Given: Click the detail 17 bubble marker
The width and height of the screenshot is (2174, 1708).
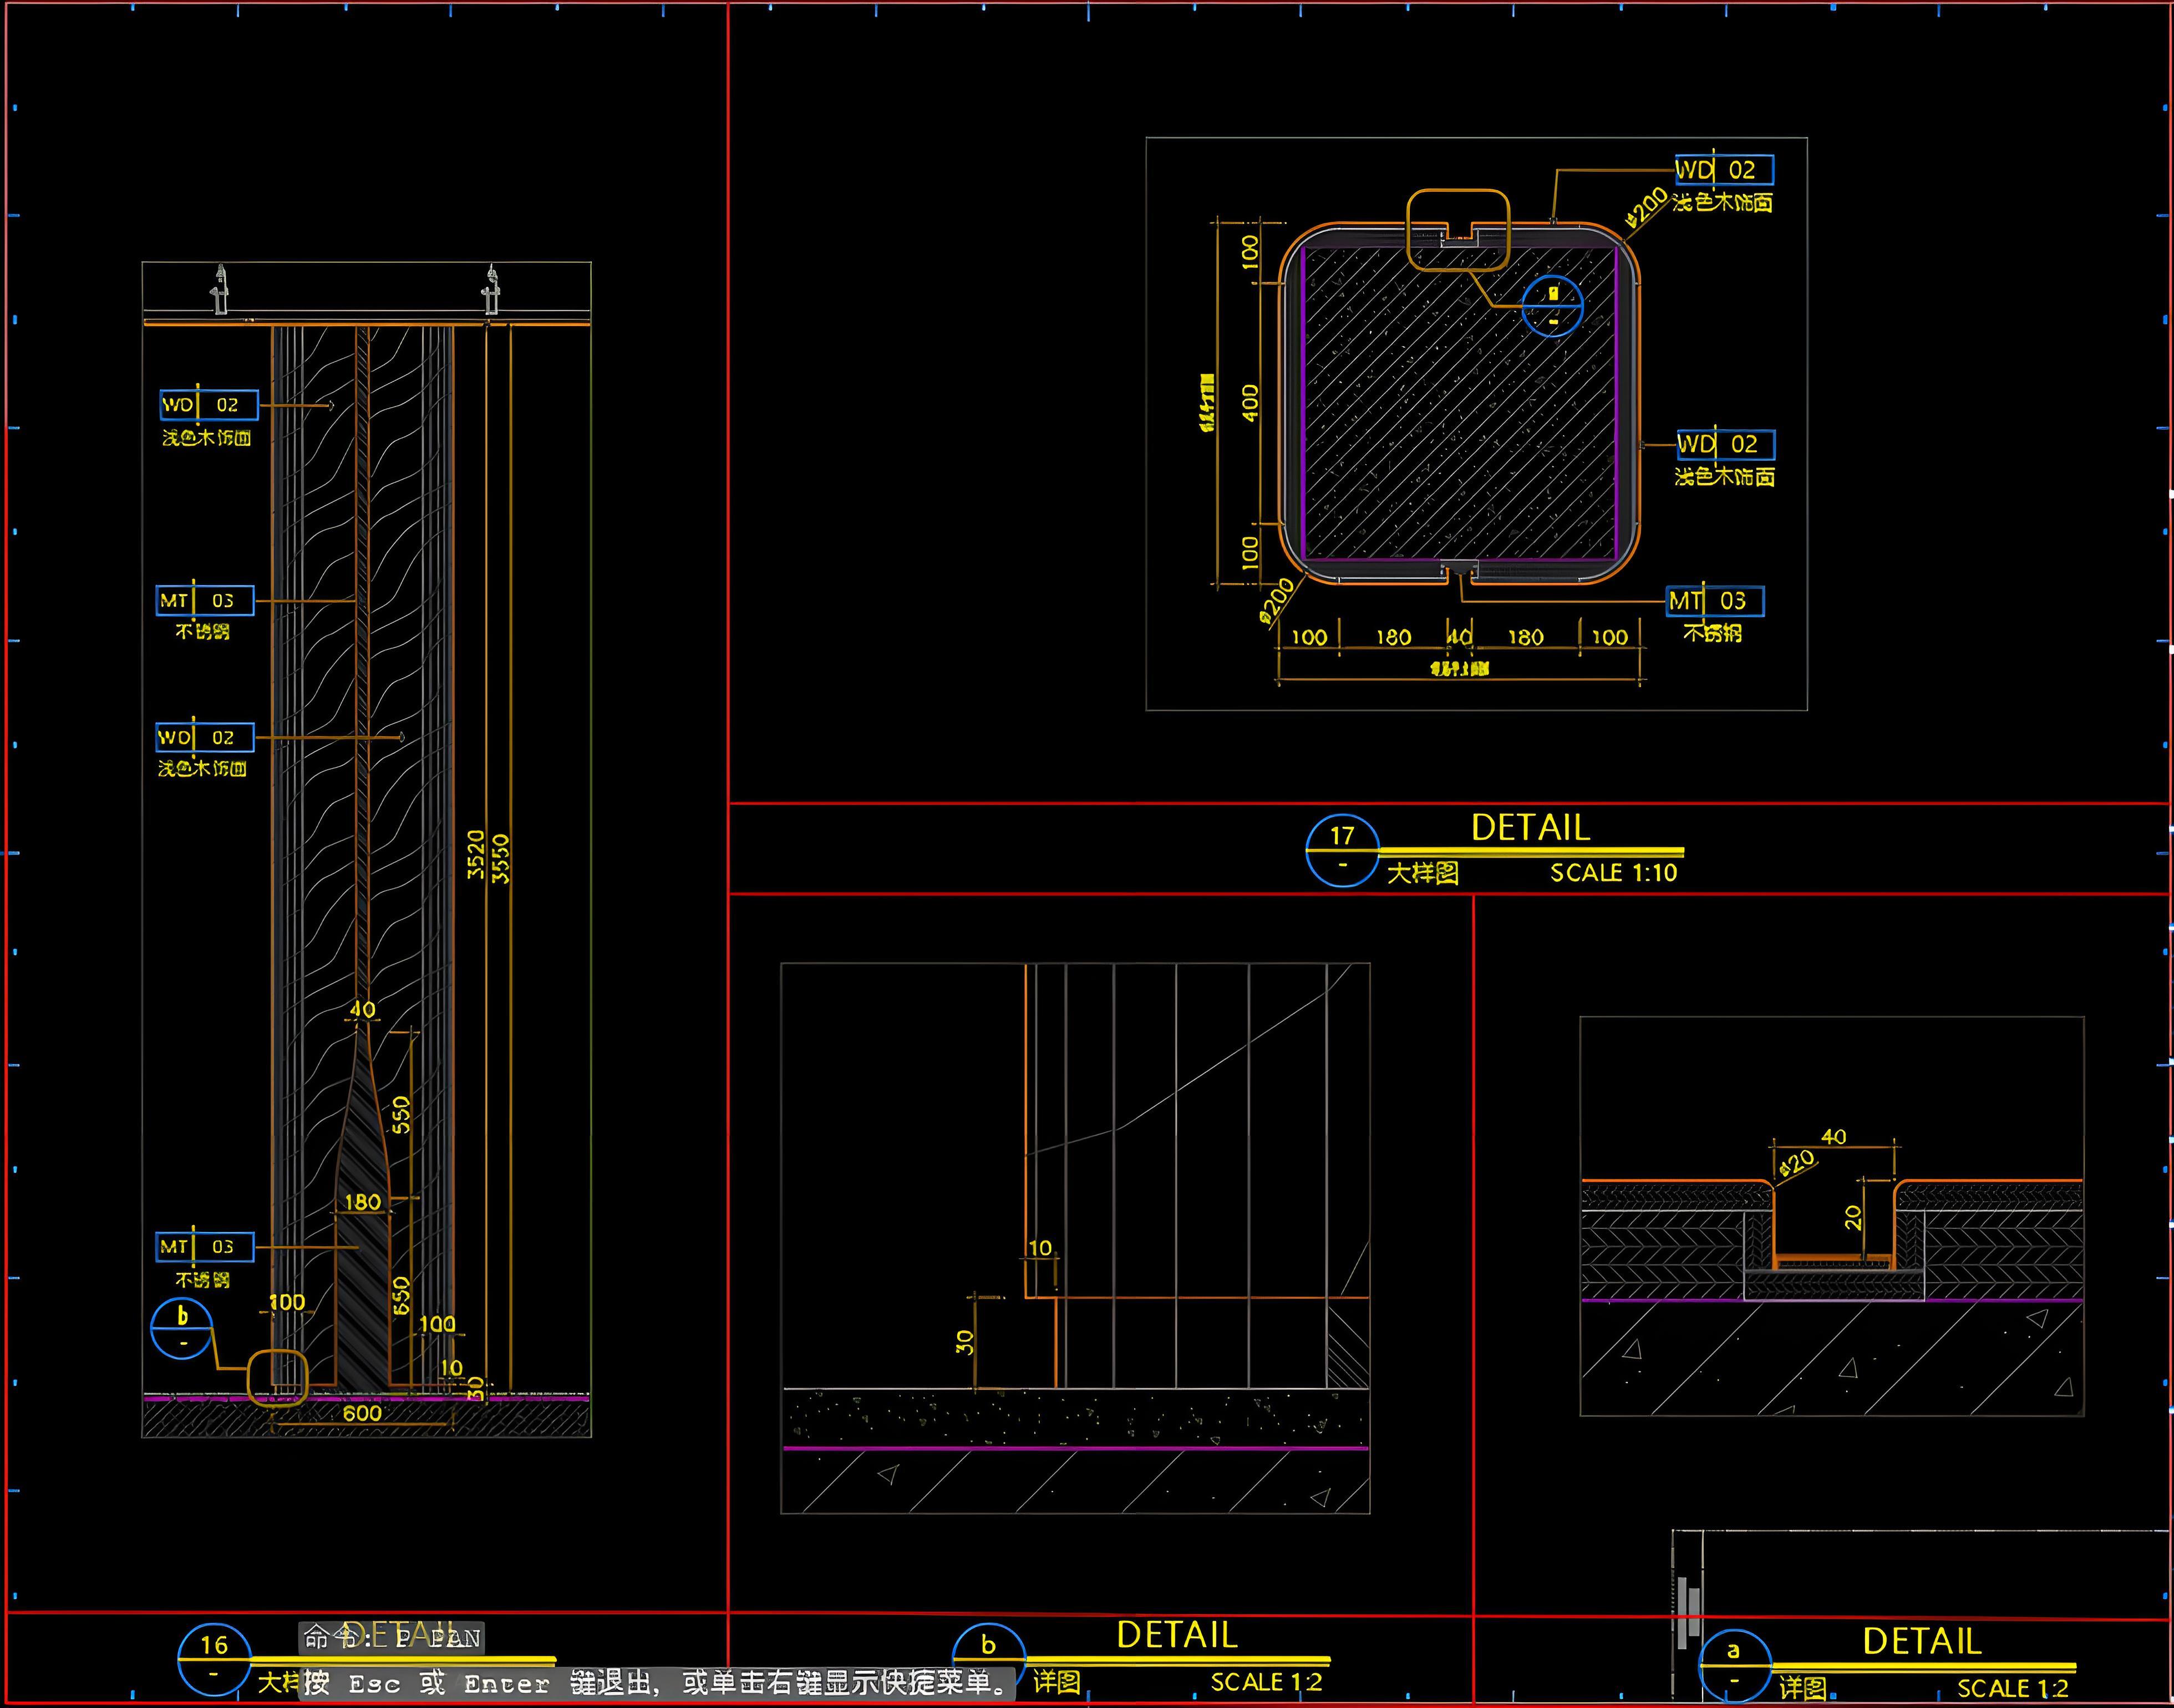Looking at the screenshot, I should pyautogui.click(x=1342, y=850).
